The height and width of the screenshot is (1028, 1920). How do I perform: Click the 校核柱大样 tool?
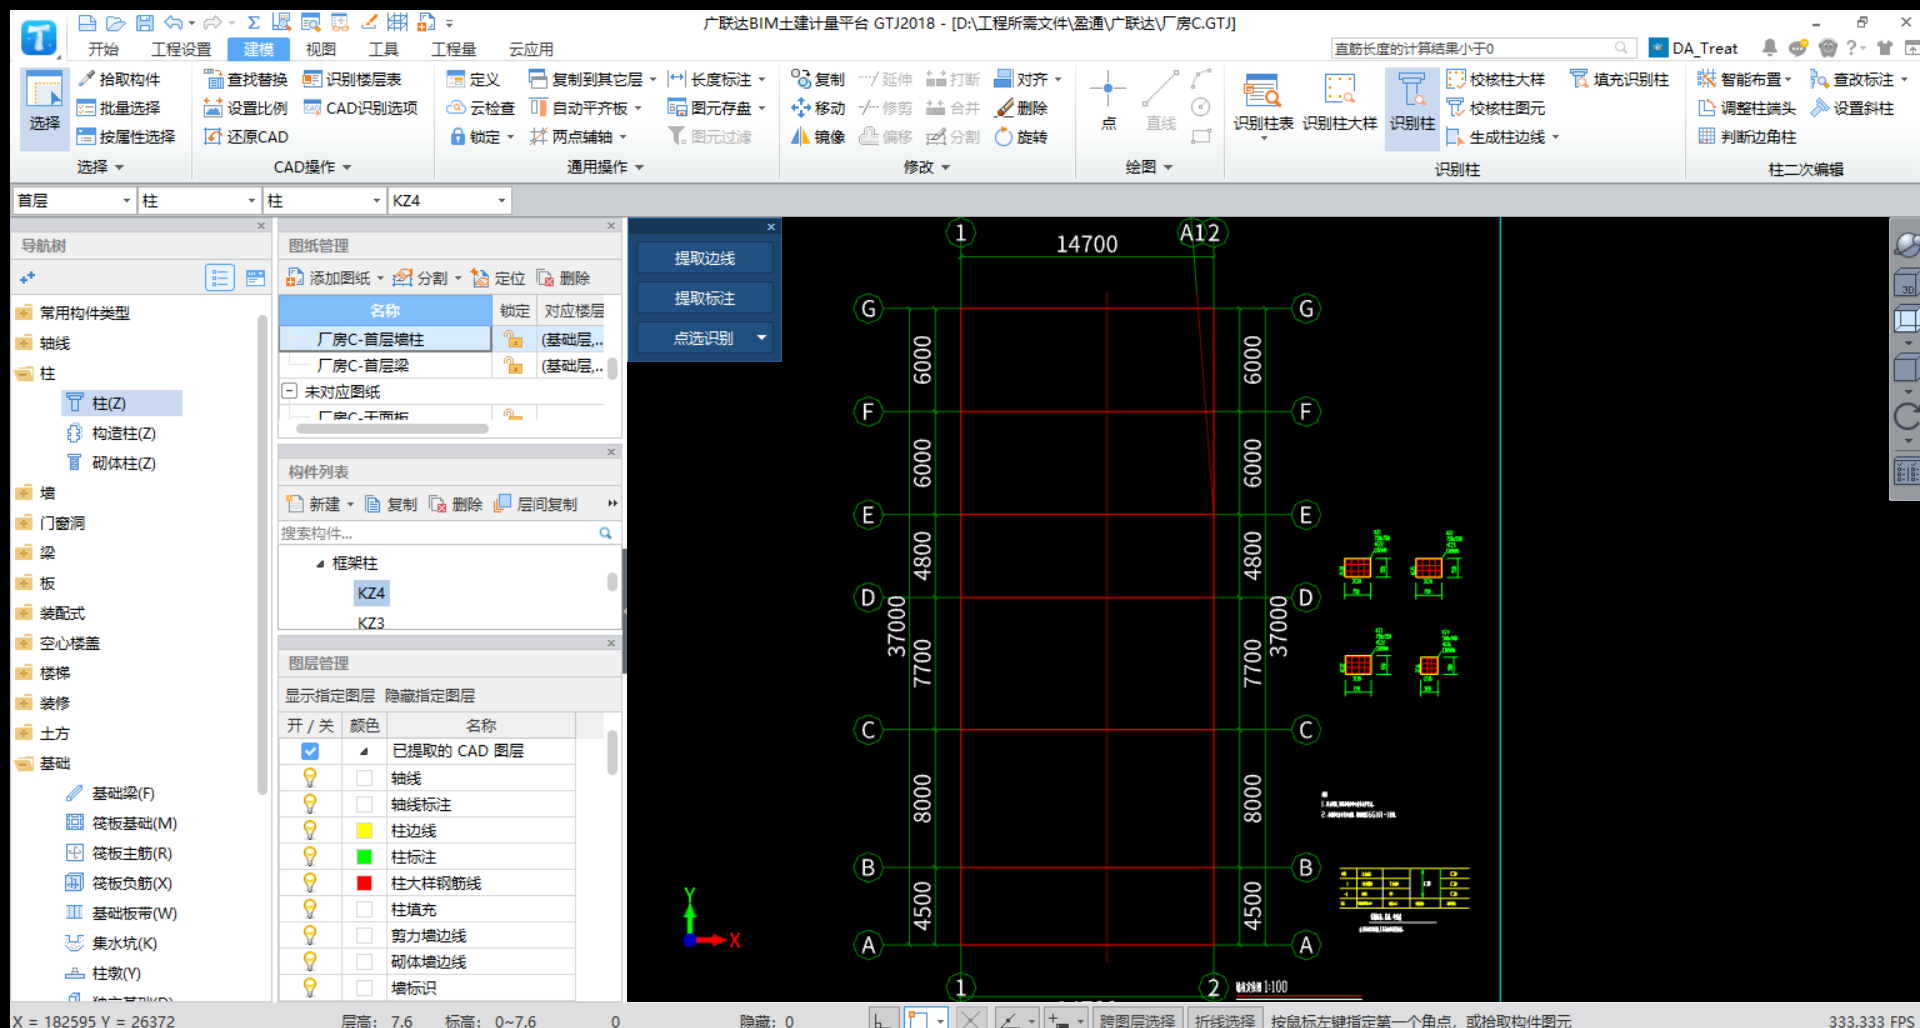(x=1496, y=79)
